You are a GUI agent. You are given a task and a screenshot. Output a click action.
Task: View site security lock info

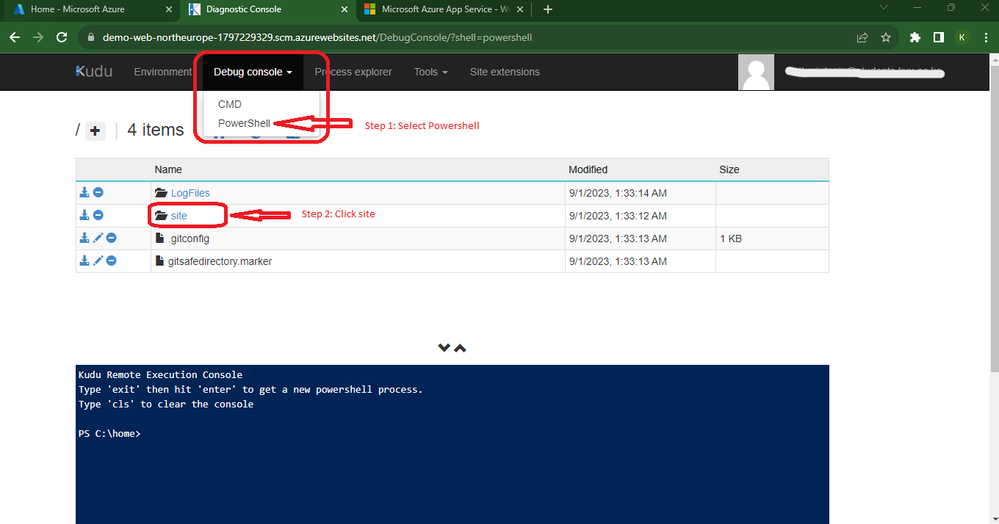(90, 38)
